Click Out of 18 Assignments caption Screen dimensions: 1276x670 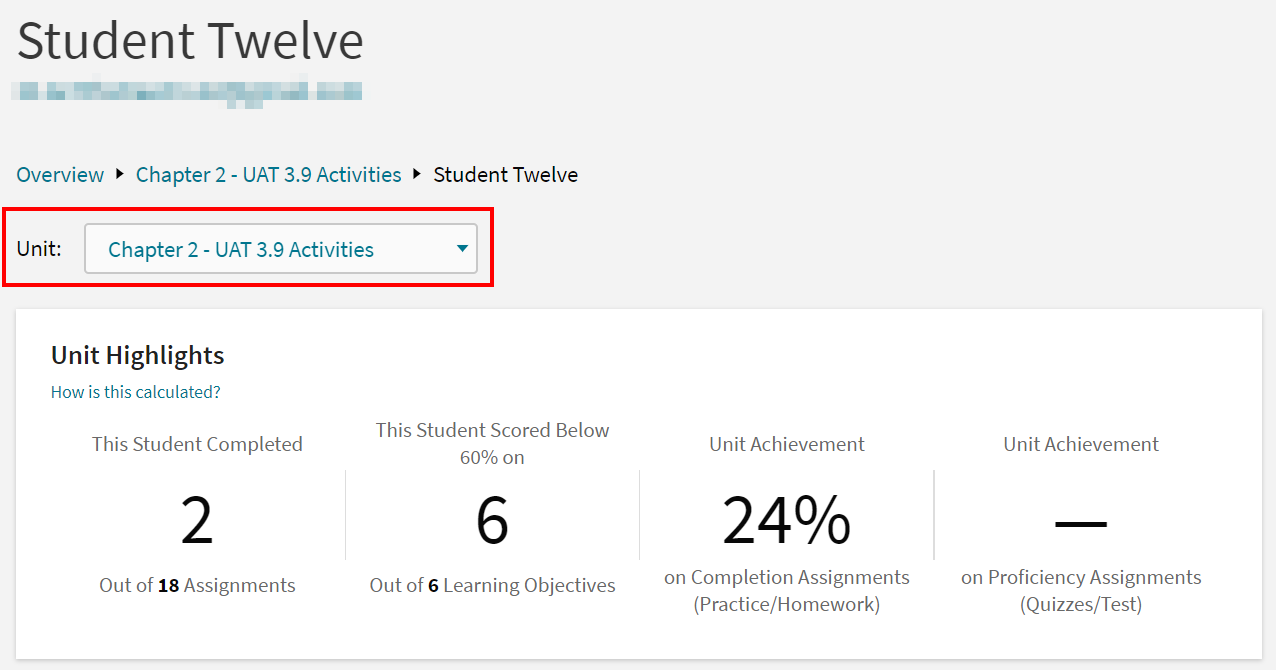coord(196,585)
